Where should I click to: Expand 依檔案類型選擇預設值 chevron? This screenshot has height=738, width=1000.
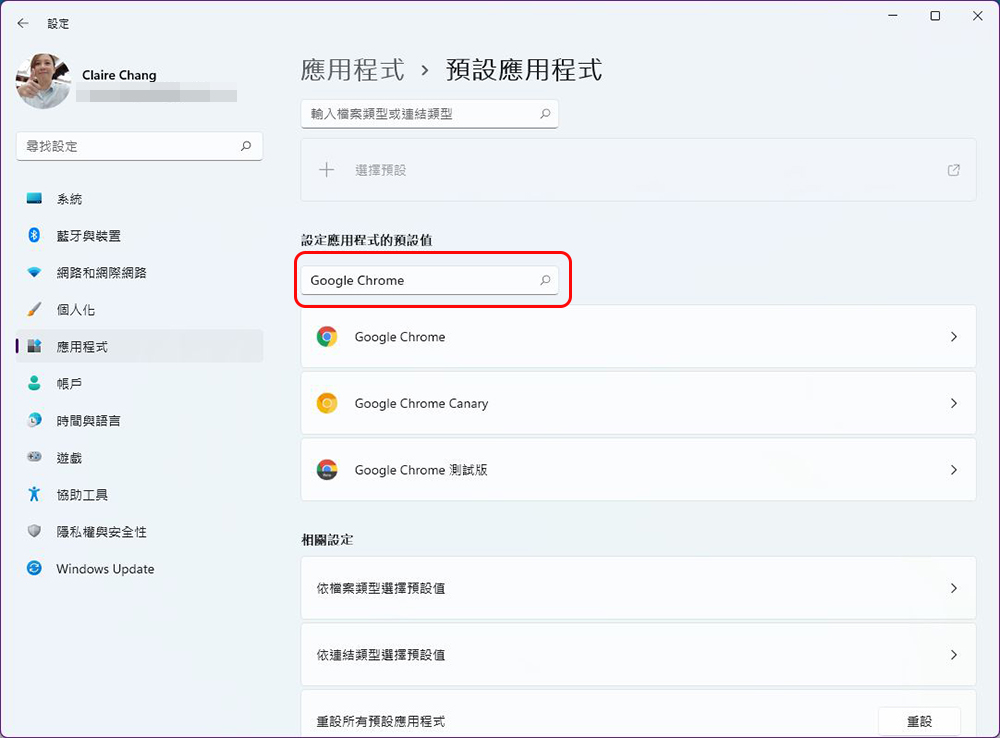pyautogui.click(x=953, y=588)
